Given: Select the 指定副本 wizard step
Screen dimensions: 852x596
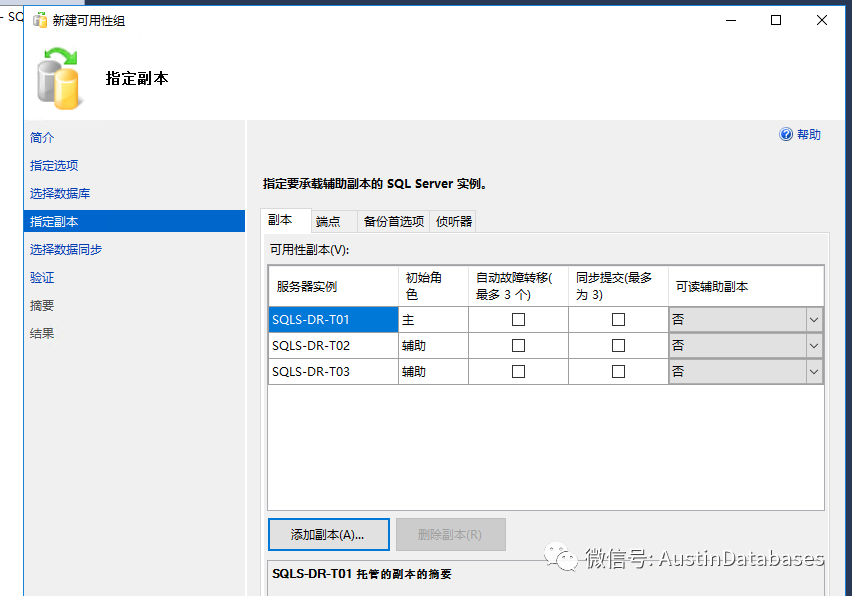Looking at the screenshot, I should coord(134,221).
